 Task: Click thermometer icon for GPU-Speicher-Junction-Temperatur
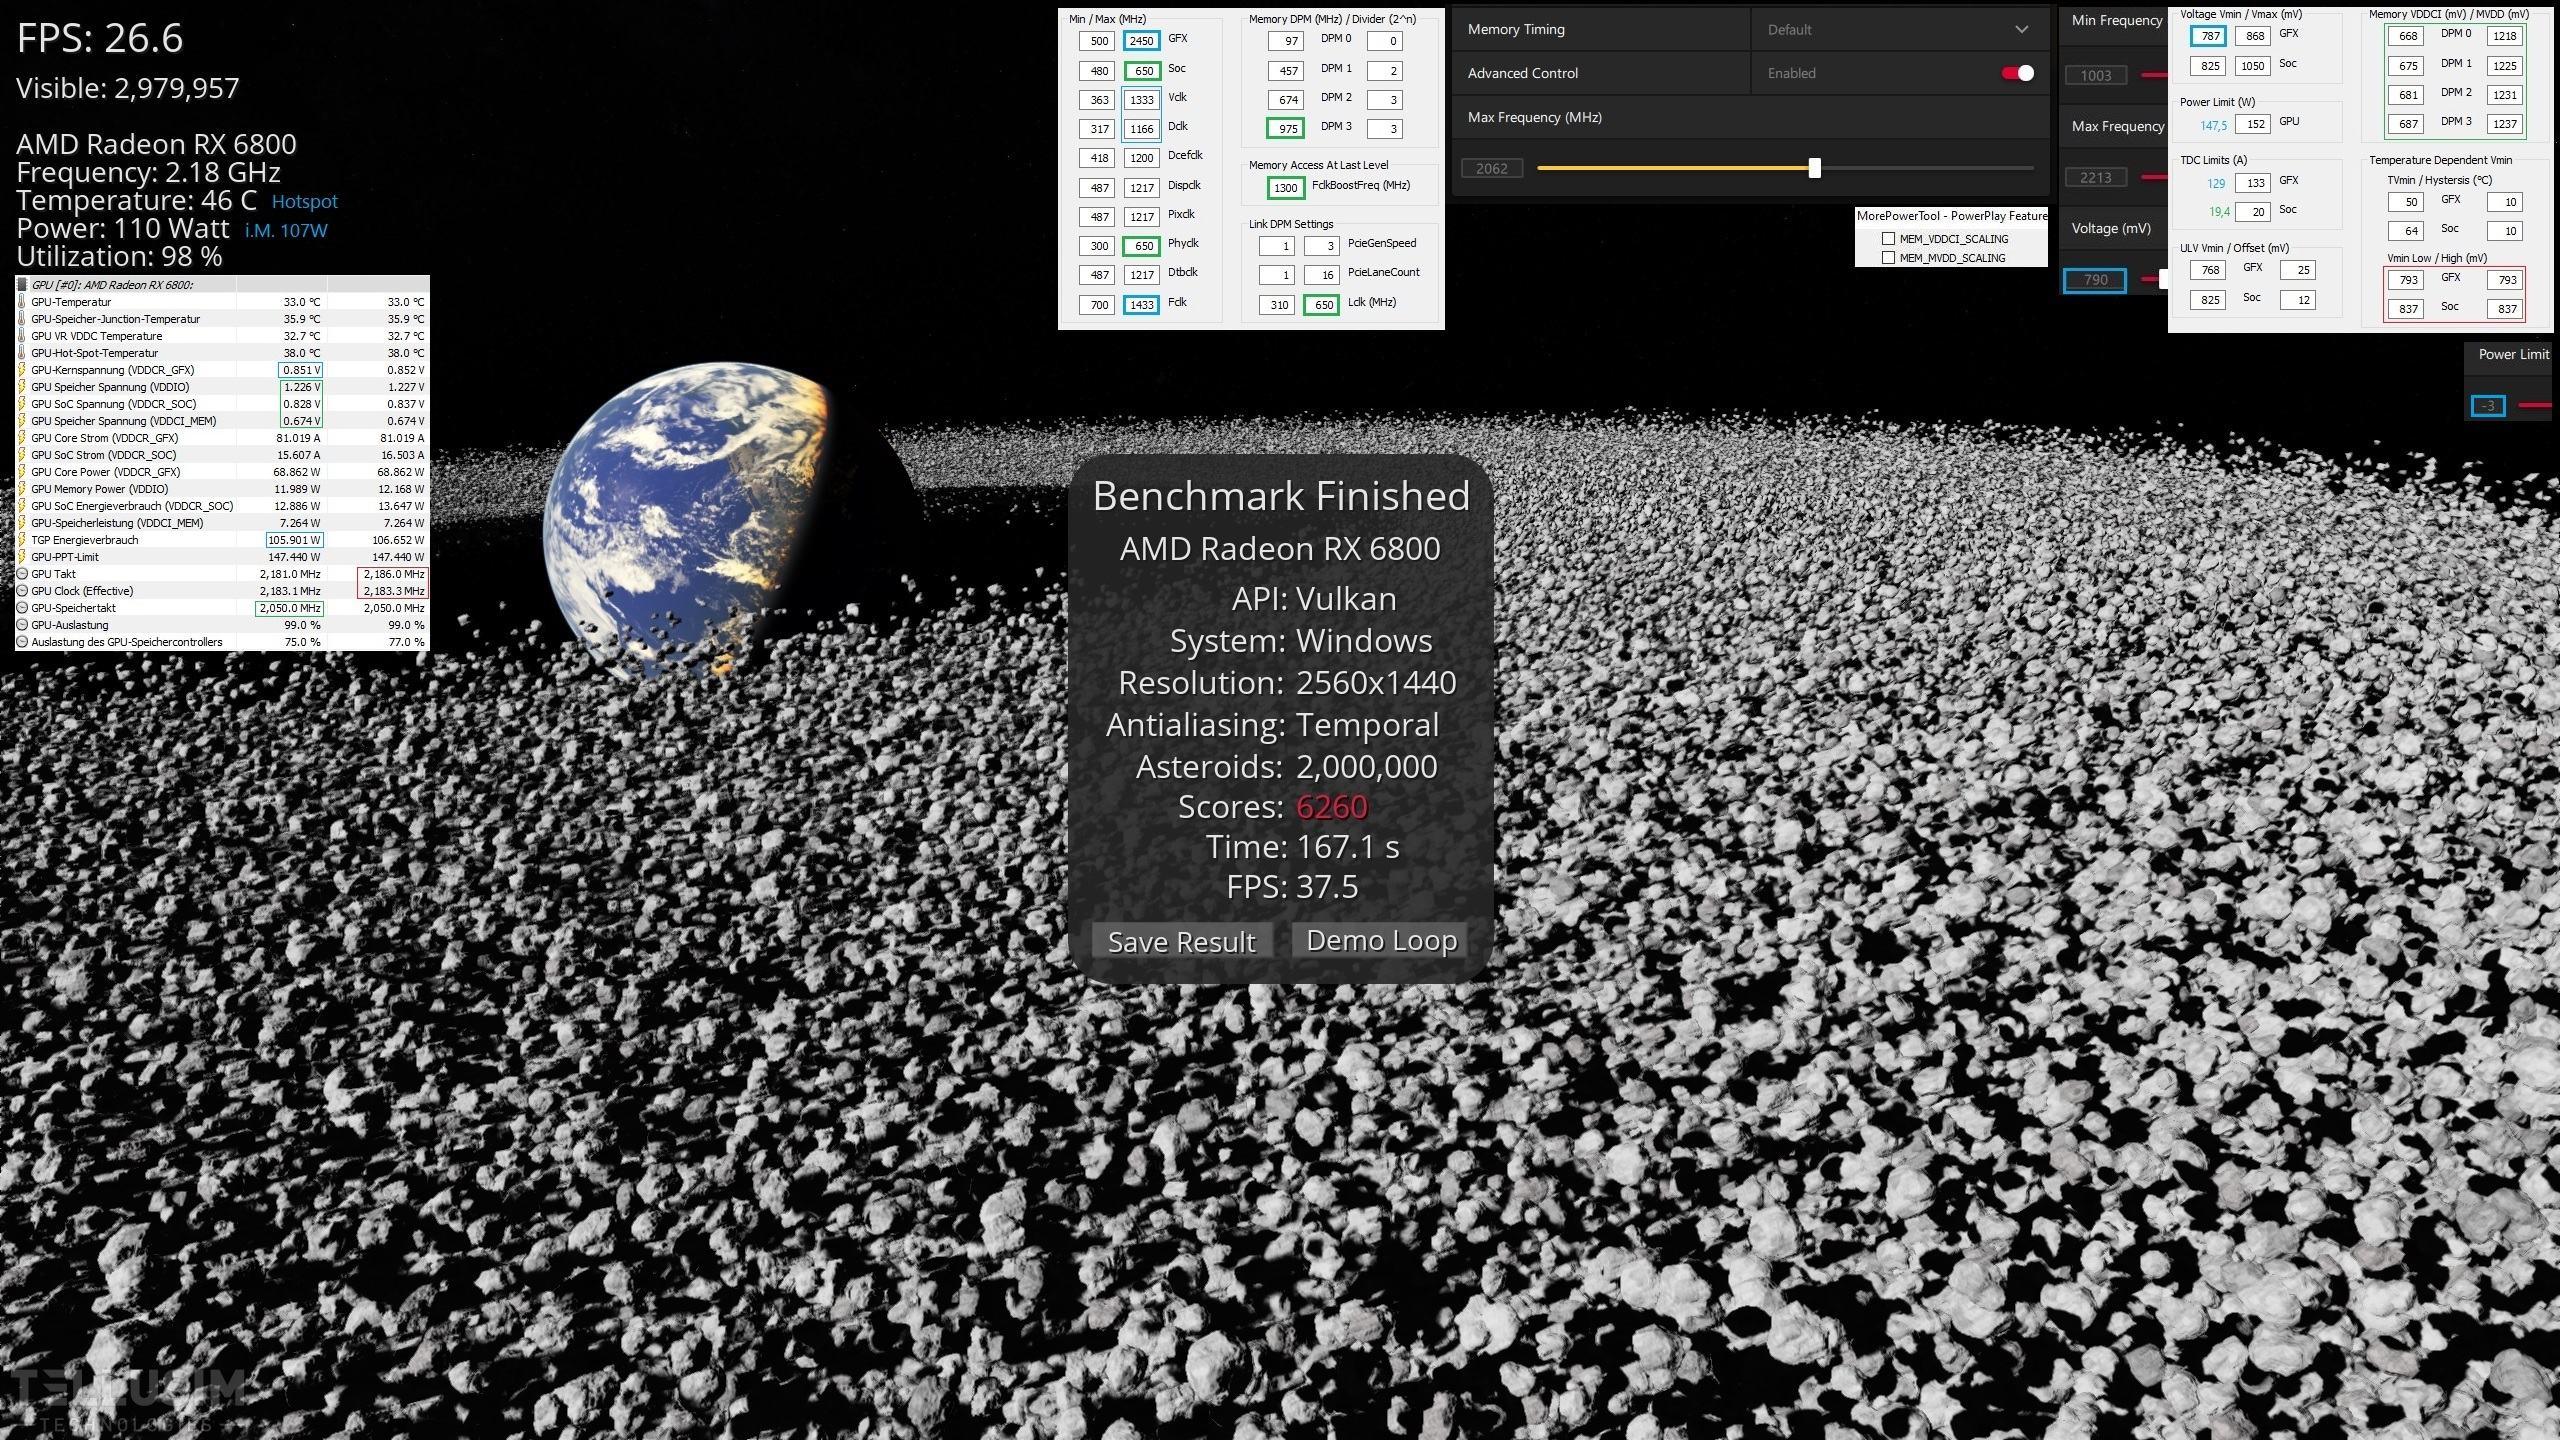[x=23, y=319]
